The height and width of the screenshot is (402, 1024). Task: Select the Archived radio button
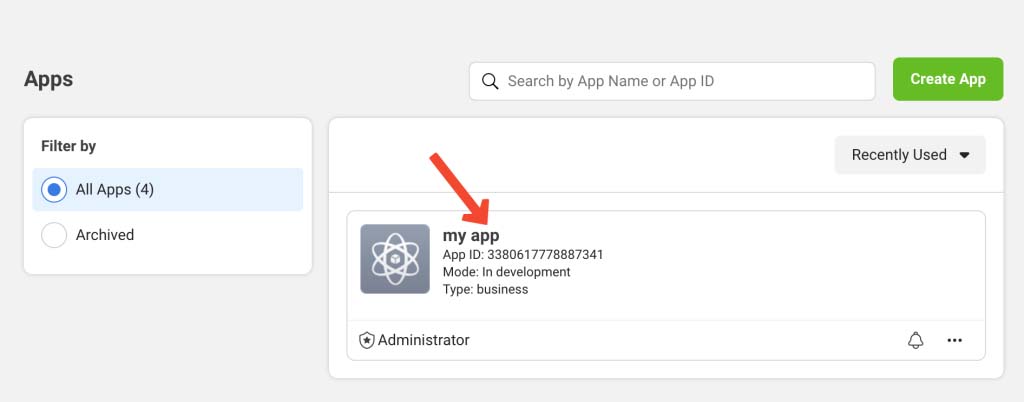tap(54, 235)
